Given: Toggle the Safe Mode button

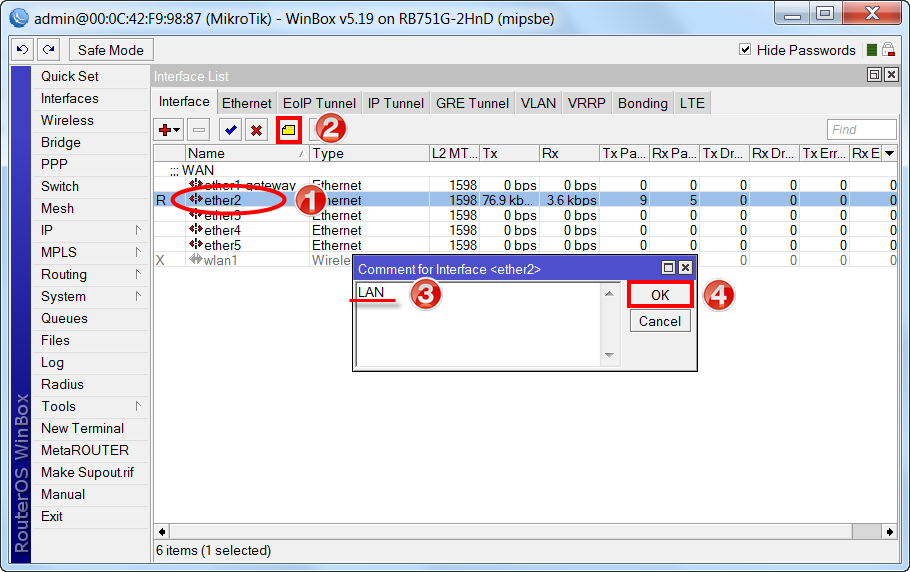Looking at the screenshot, I should (111, 50).
